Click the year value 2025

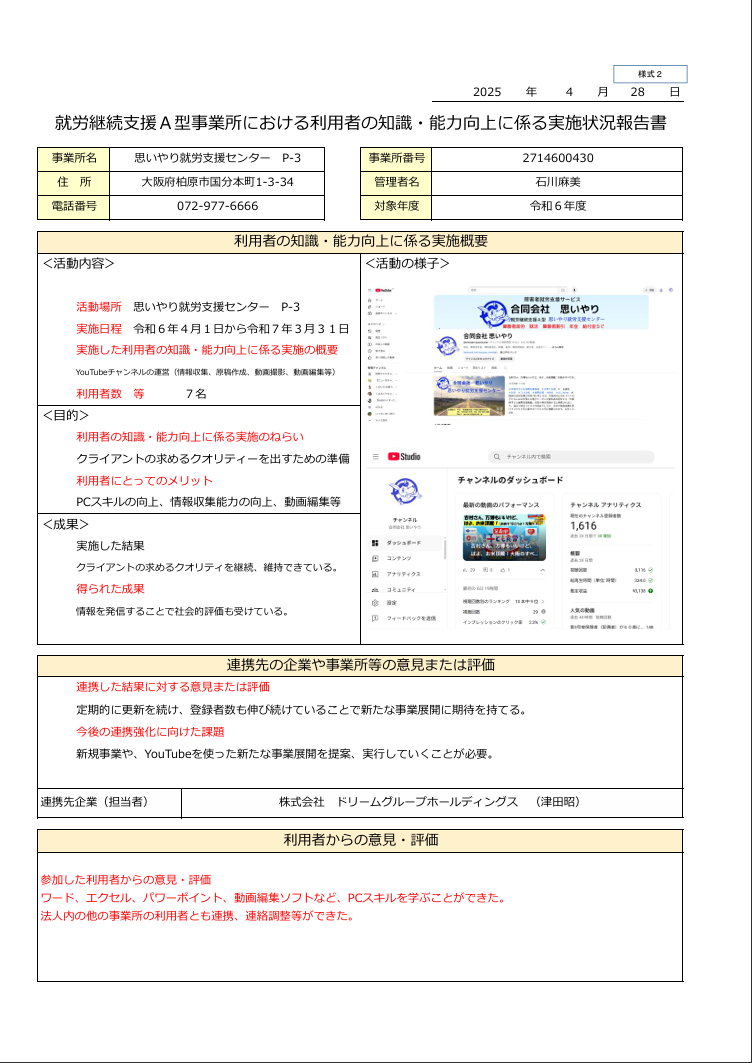pos(487,92)
